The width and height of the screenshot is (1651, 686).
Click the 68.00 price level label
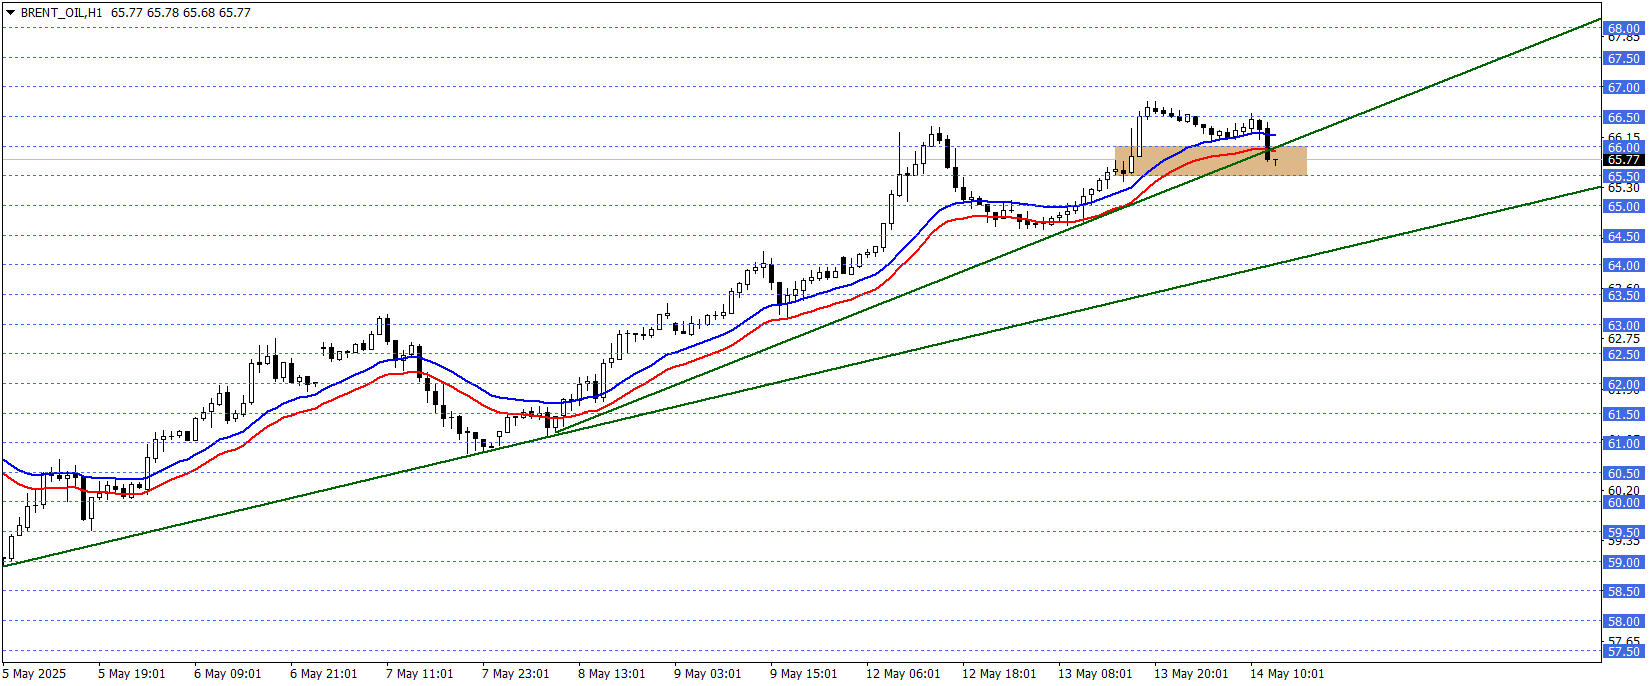[1623, 29]
